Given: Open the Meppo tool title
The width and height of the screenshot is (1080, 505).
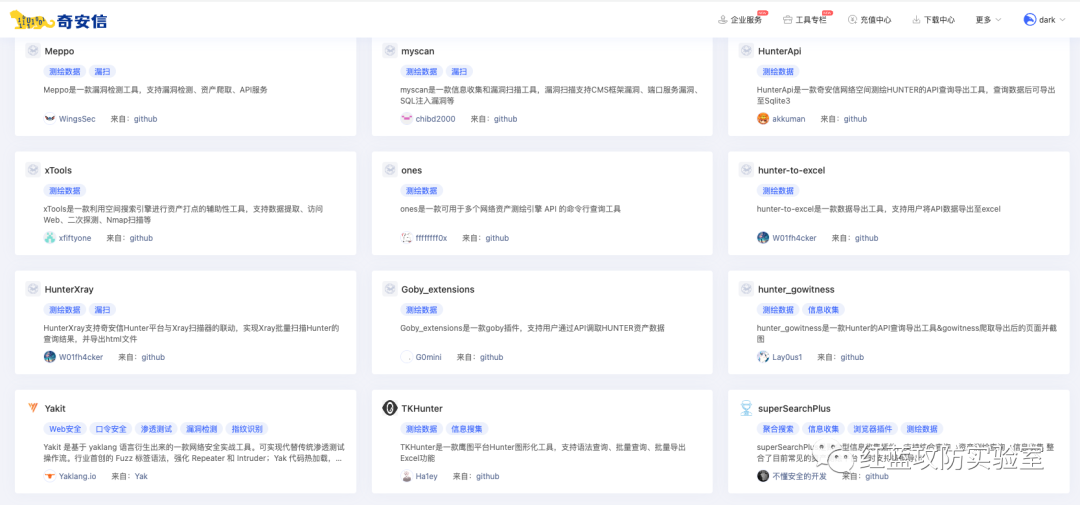Looking at the screenshot, I should pos(59,51).
